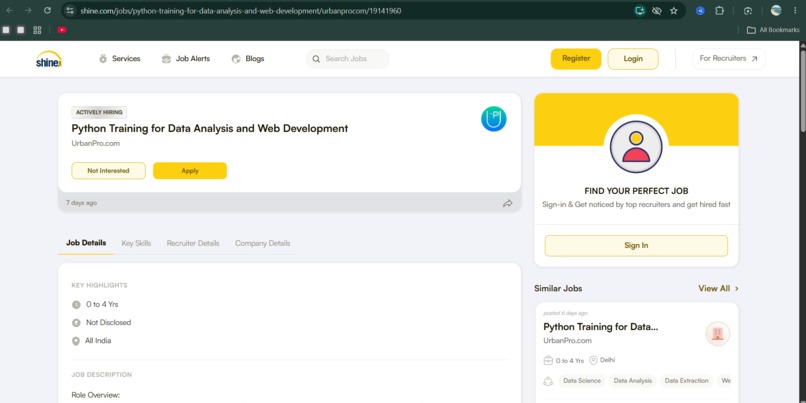Open Job Alerts
806x403 pixels.
[186, 59]
